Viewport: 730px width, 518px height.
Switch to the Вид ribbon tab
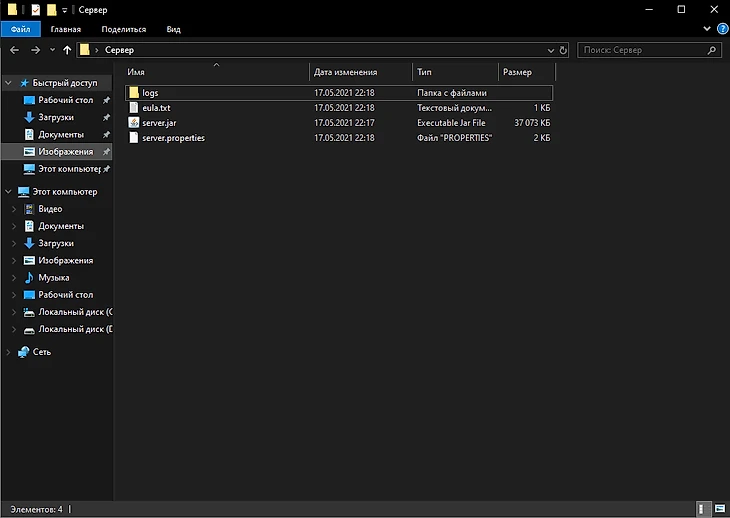coord(173,29)
